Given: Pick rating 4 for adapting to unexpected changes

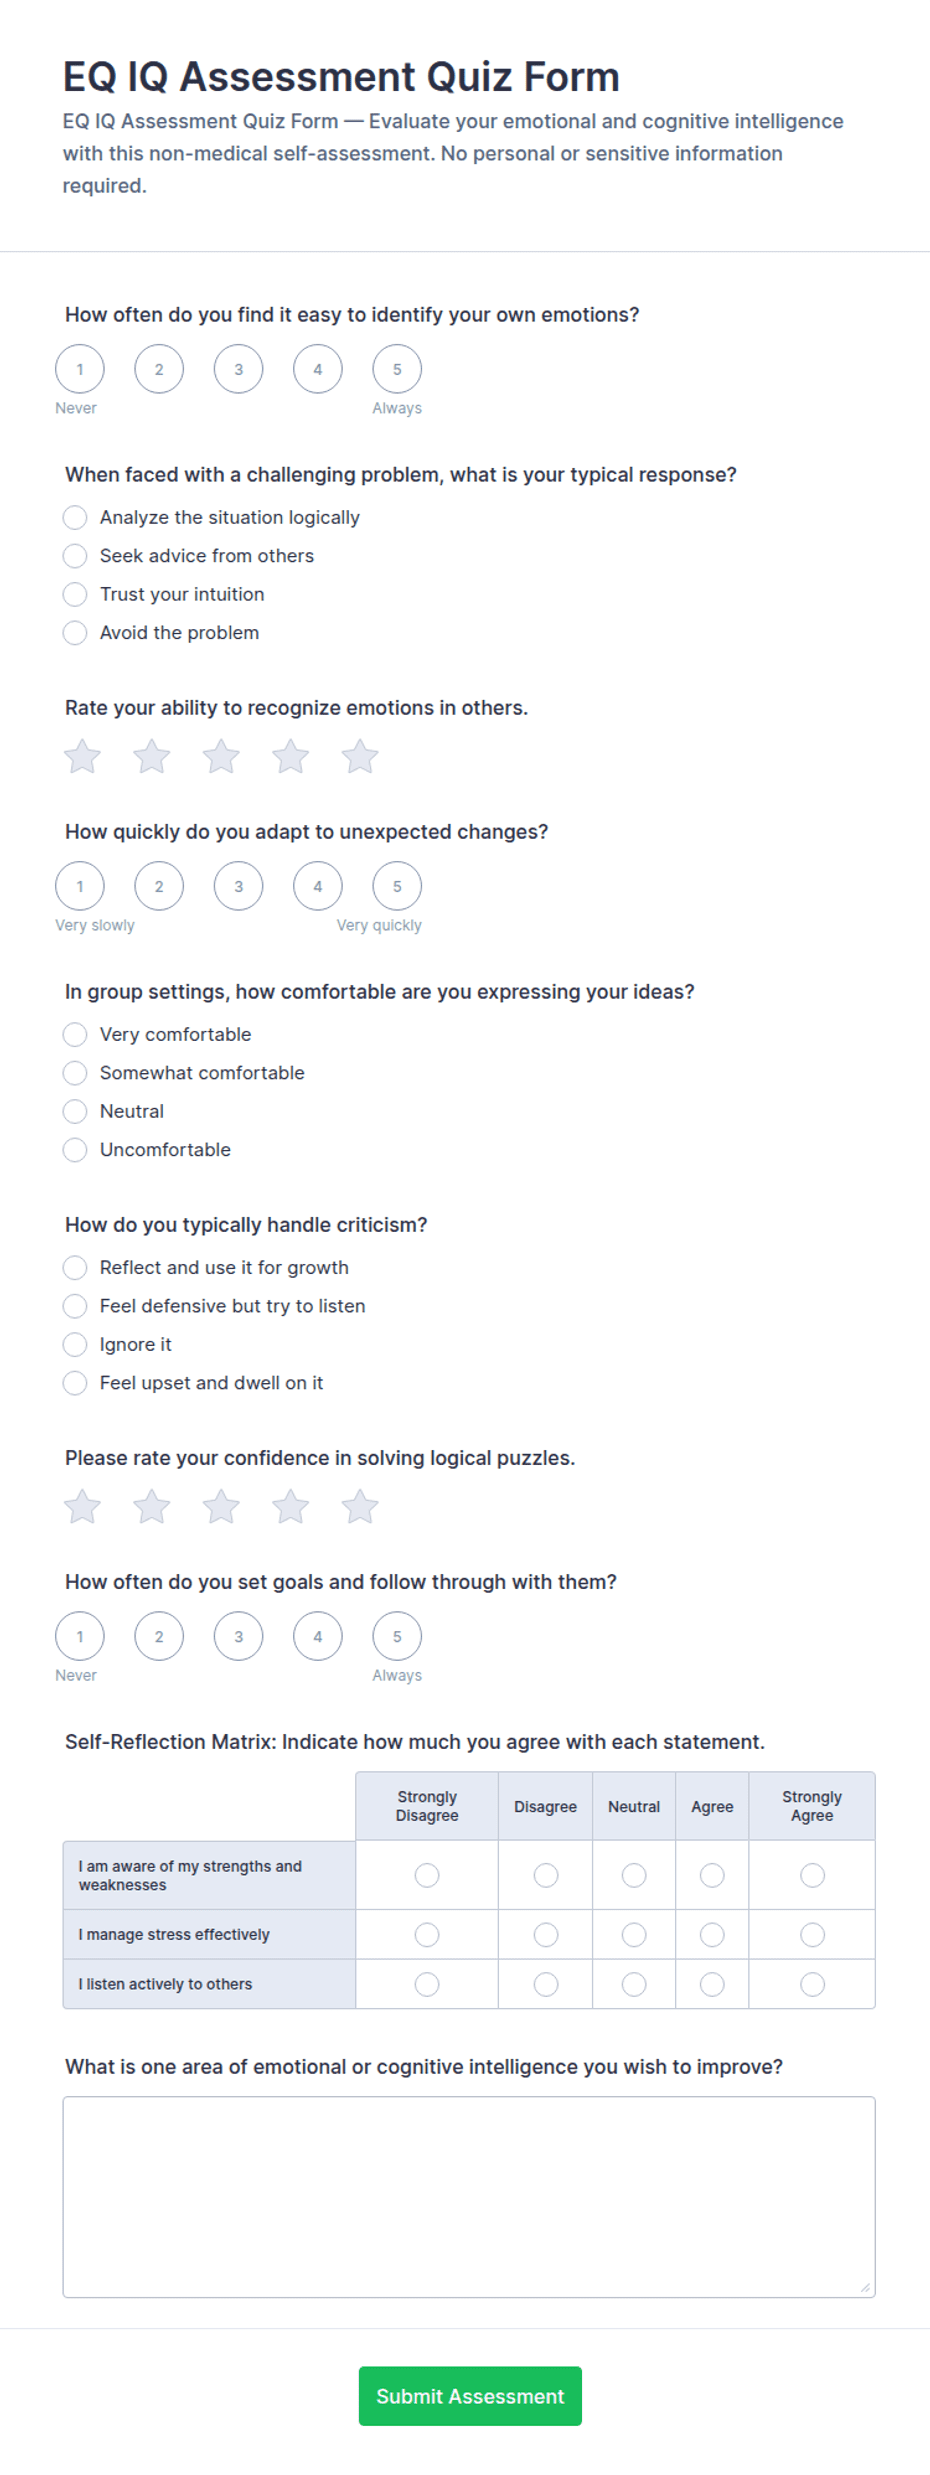Looking at the screenshot, I should pyautogui.click(x=318, y=886).
